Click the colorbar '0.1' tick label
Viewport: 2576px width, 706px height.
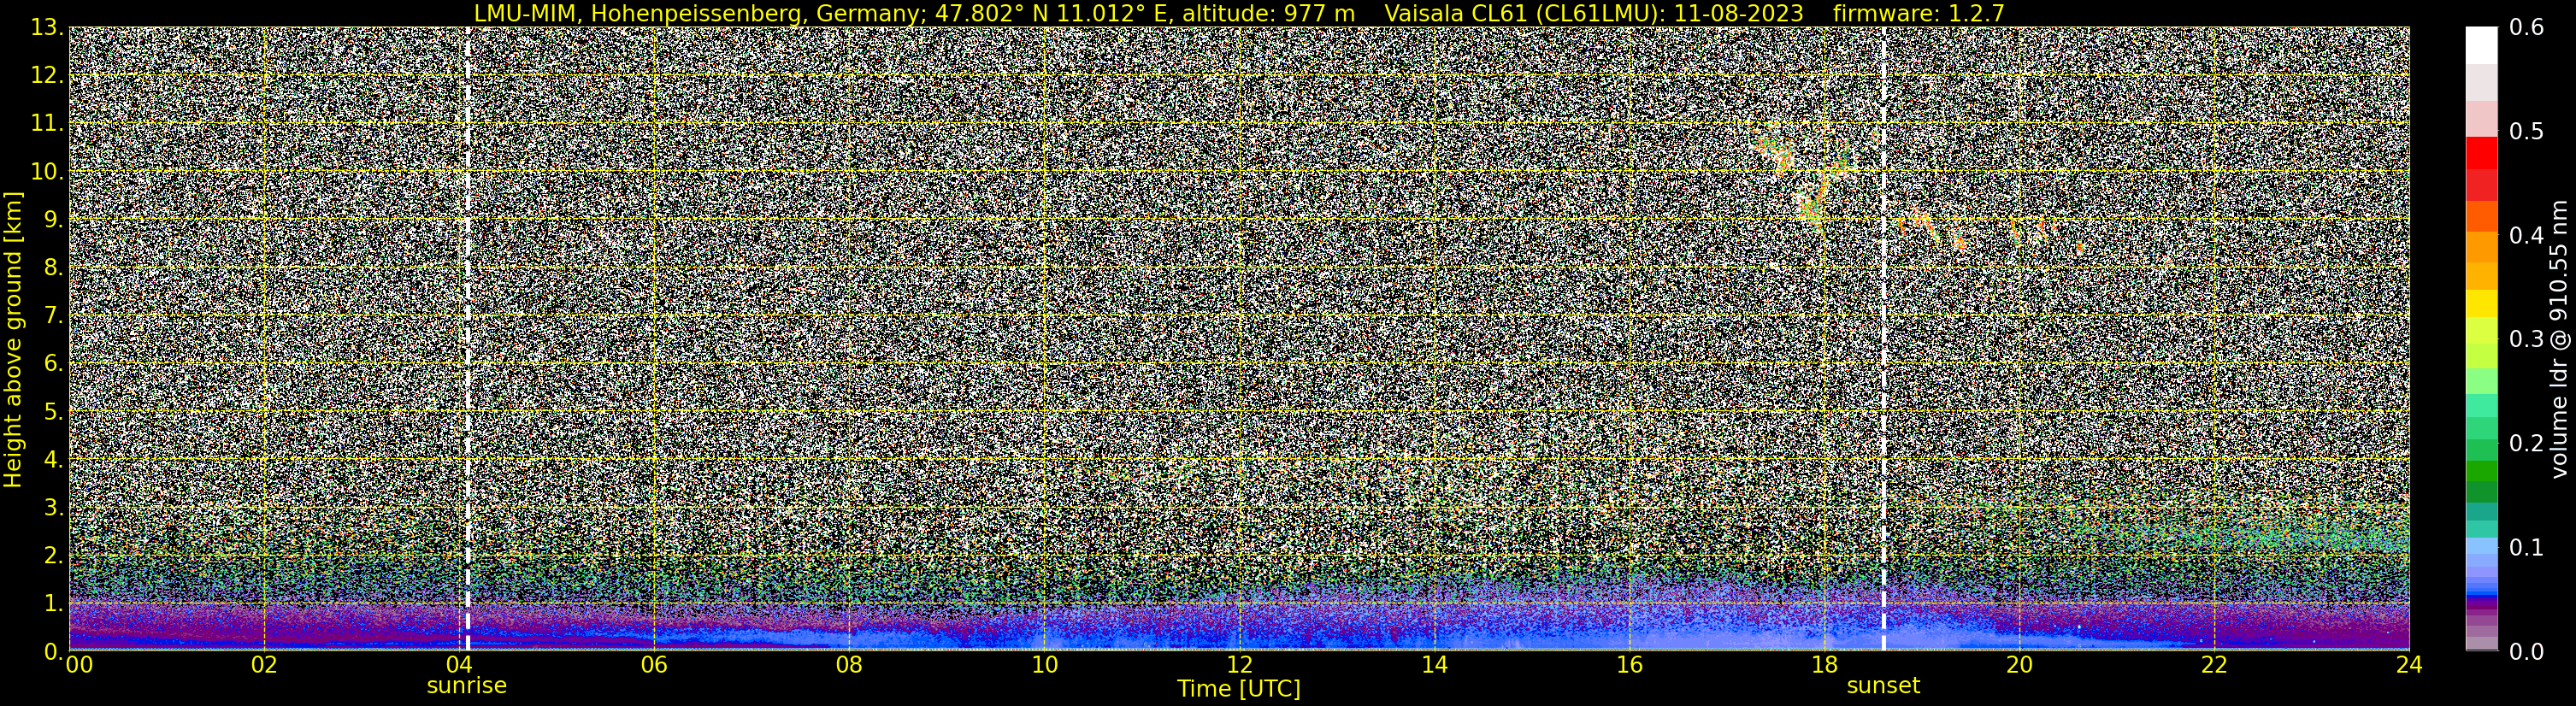tap(2527, 548)
